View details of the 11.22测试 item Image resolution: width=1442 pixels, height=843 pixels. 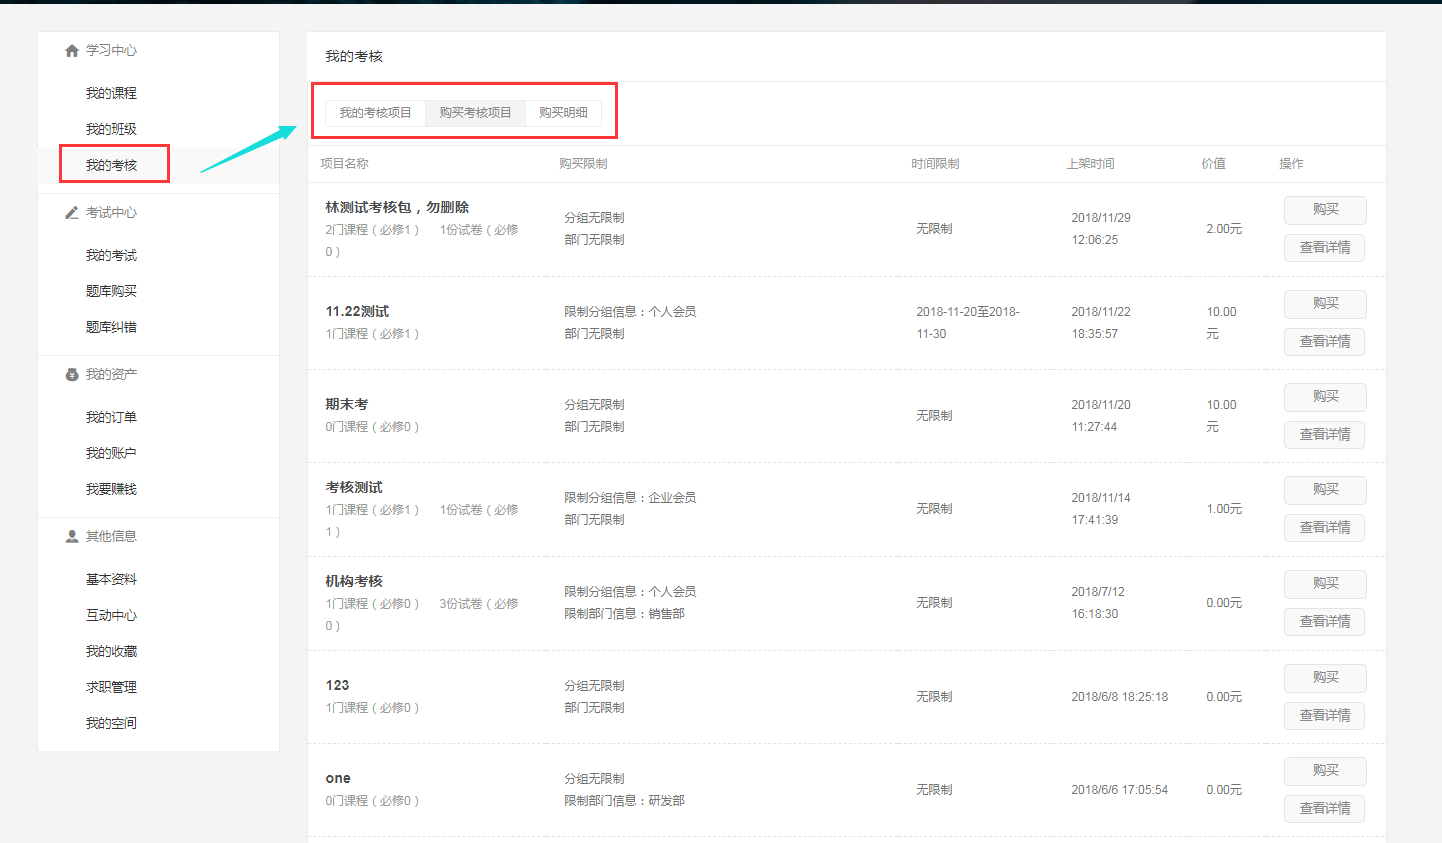click(1324, 342)
